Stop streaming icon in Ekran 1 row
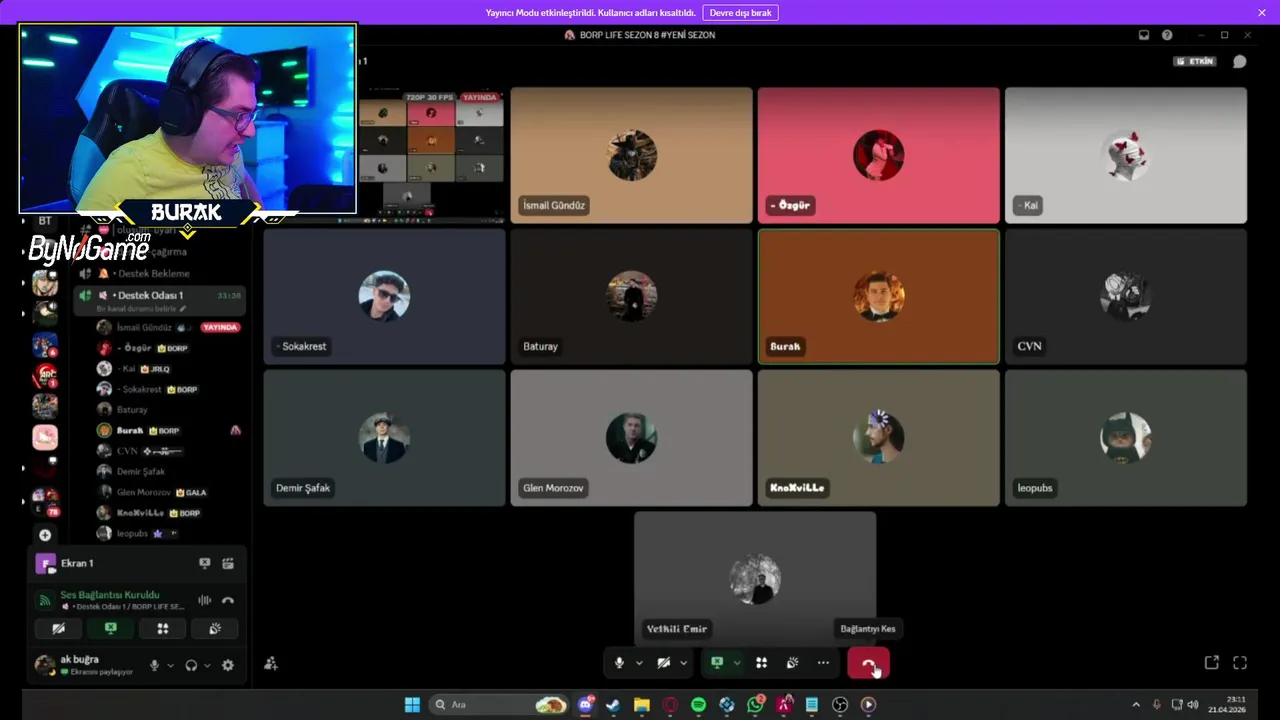This screenshot has height=720, width=1280. coord(205,563)
